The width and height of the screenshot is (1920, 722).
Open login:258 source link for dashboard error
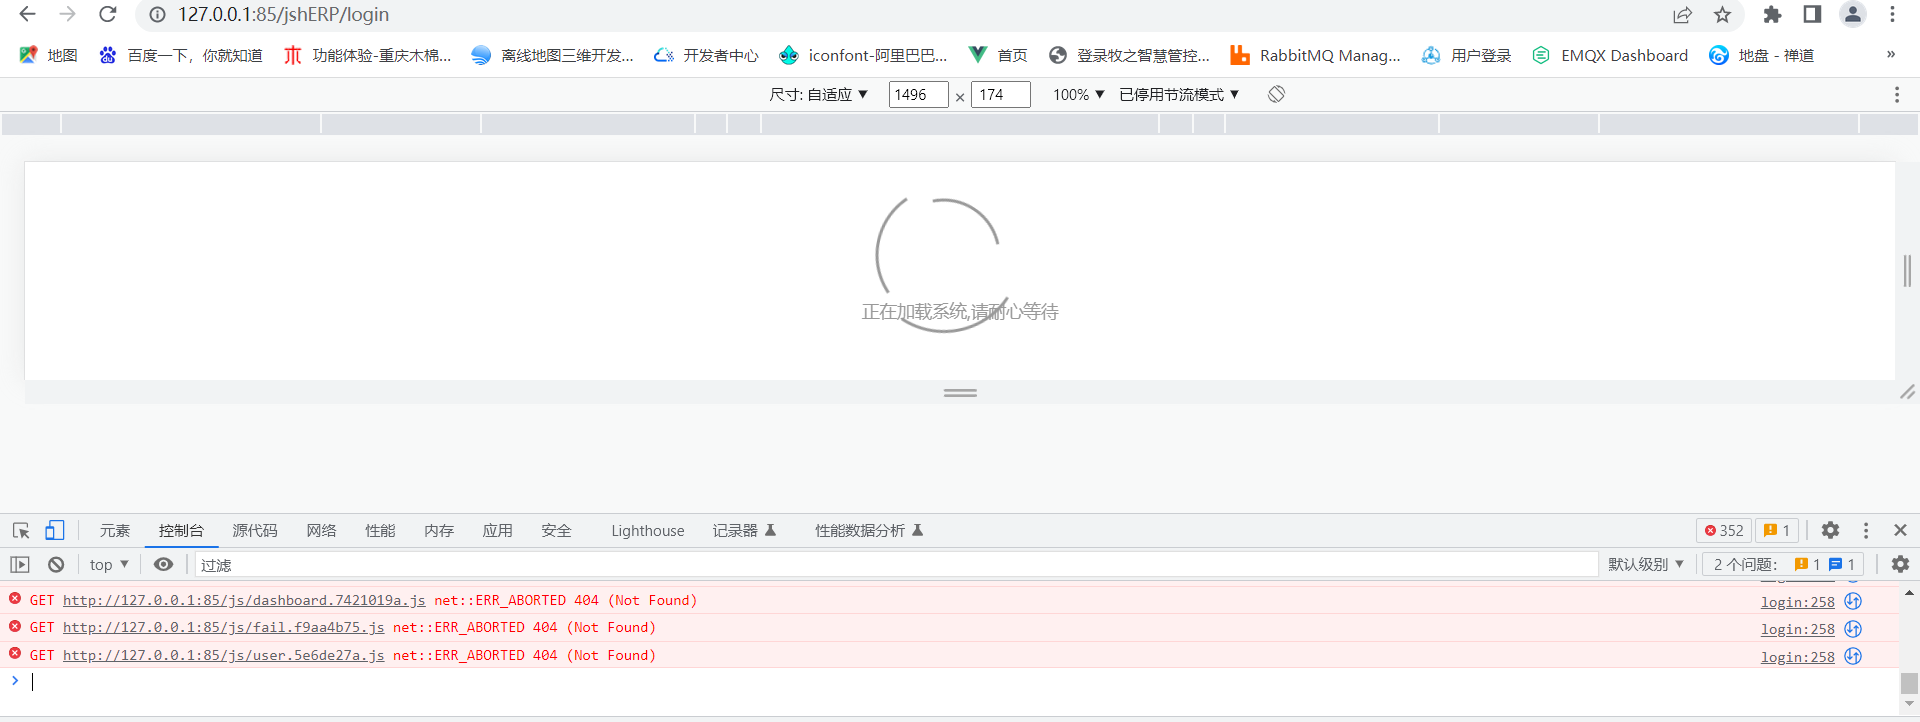1797,602
